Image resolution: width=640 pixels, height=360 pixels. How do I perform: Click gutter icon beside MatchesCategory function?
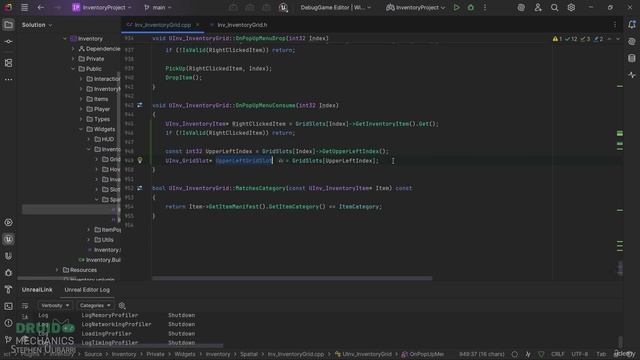(140, 188)
